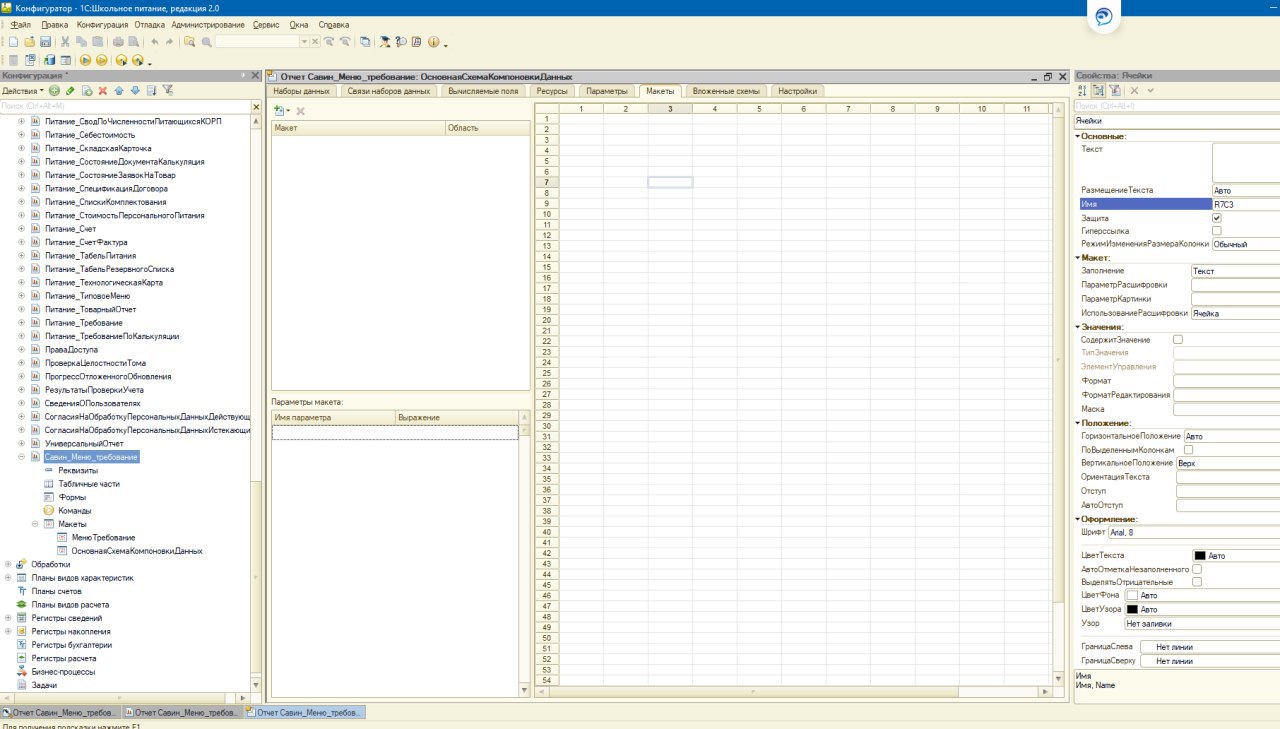Click the Имя field containing R7C3

(1246, 204)
